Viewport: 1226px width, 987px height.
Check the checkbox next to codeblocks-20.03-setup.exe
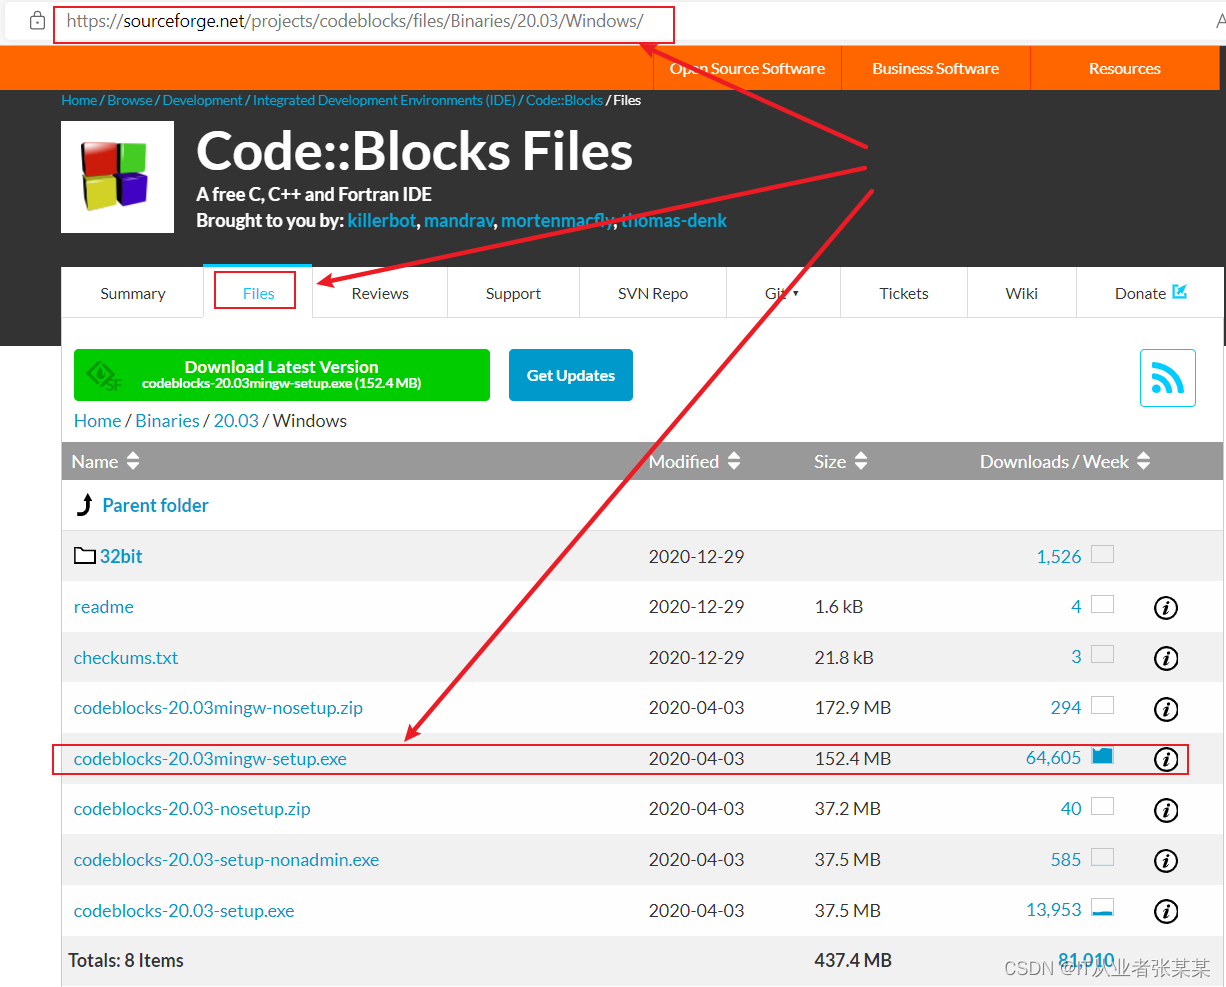[x=1102, y=907]
